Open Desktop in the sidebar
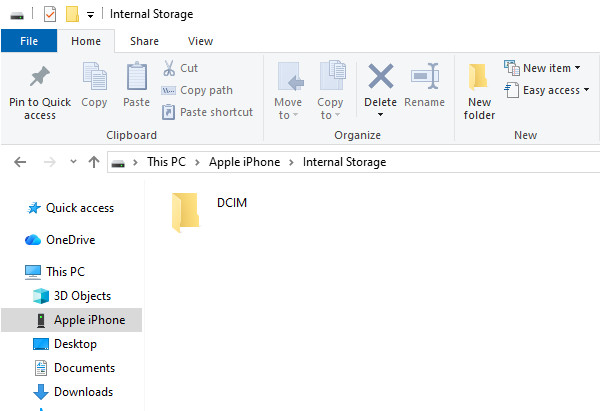Screen dimensions: 600x411 click(65, 344)
